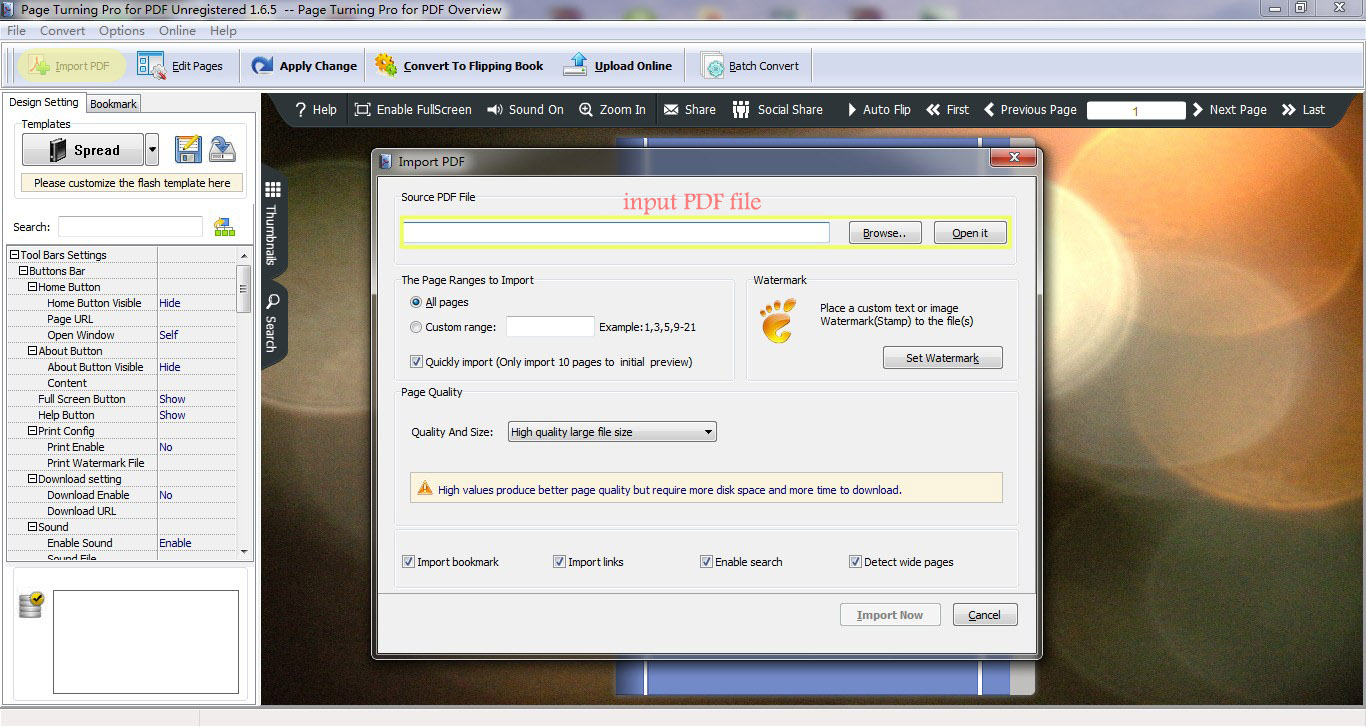The width and height of the screenshot is (1366, 727).
Task: Select the Custom range radio button
Action: pyautogui.click(x=416, y=327)
